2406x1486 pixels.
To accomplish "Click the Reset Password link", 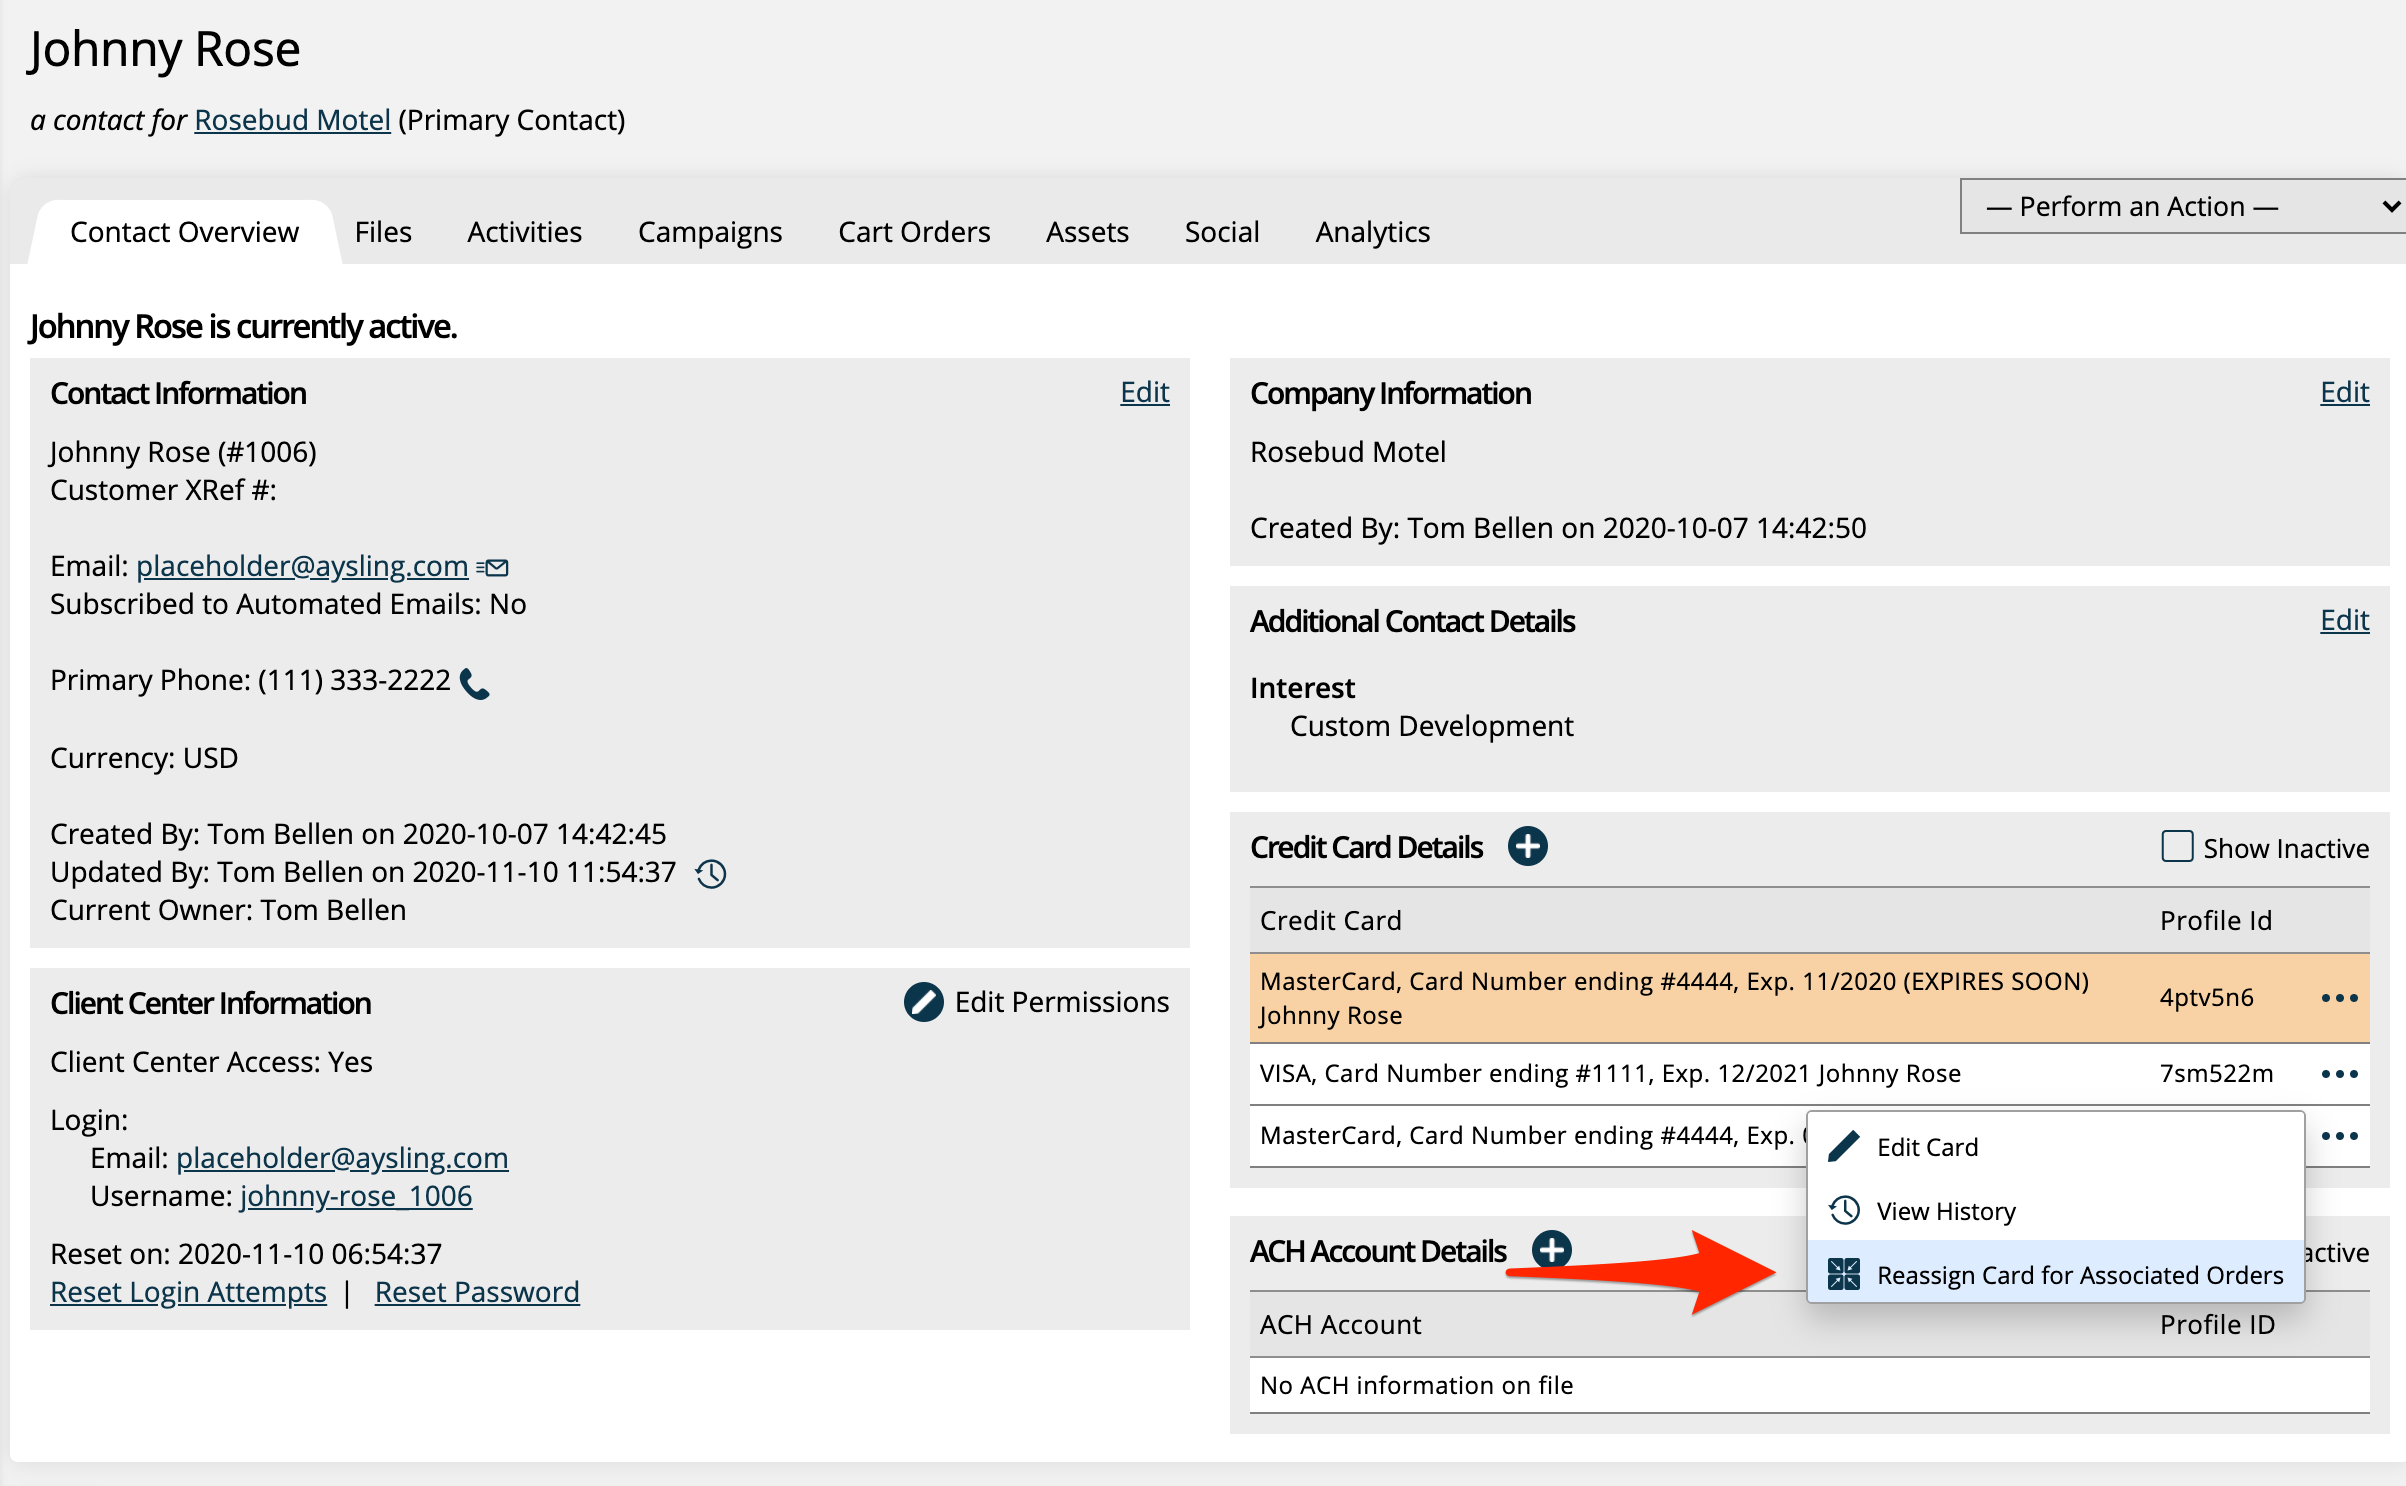I will 477,1292.
